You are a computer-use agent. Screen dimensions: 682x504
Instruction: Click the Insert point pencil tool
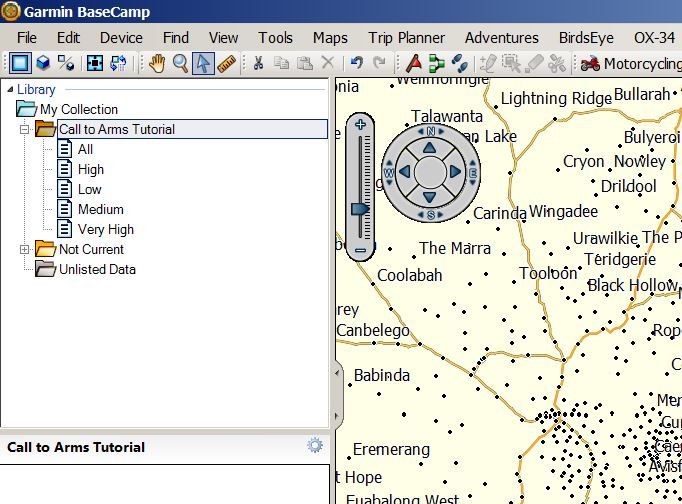point(488,63)
